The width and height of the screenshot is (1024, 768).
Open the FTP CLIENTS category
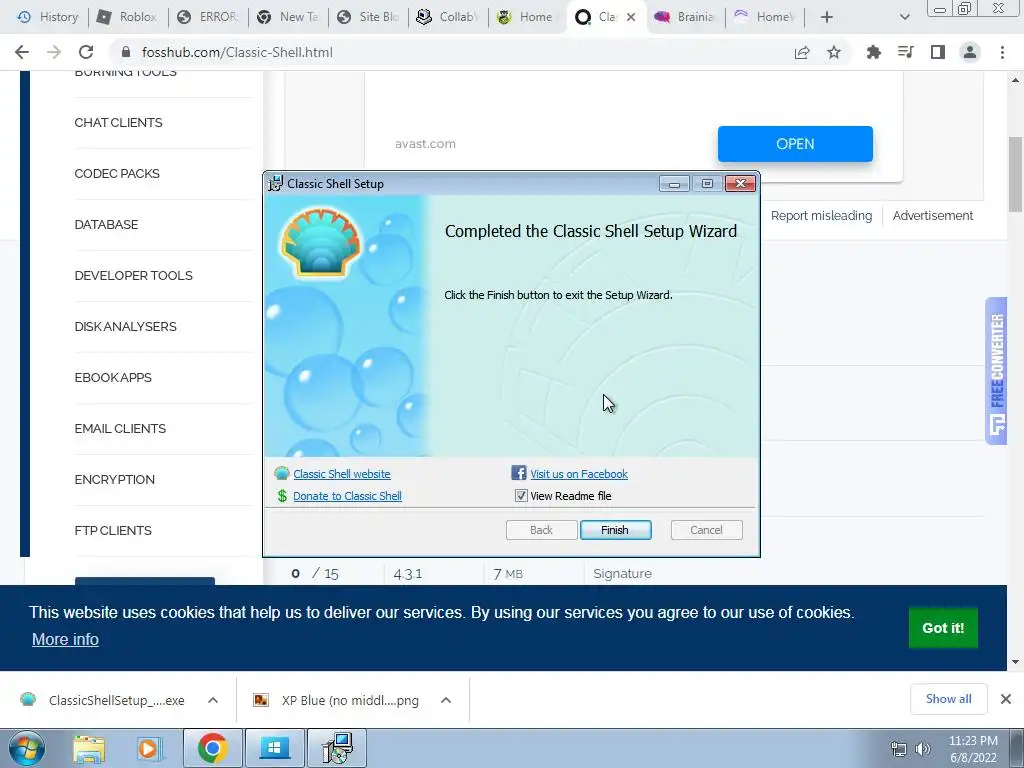coord(113,530)
